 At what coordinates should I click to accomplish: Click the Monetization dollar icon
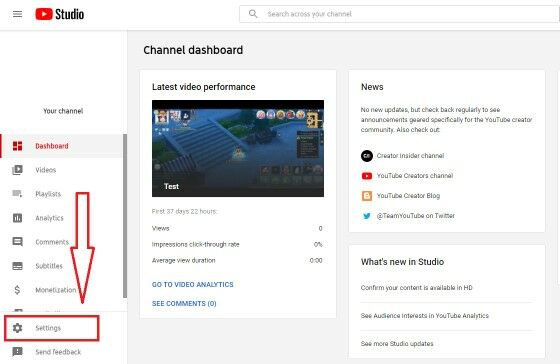coord(18,290)
